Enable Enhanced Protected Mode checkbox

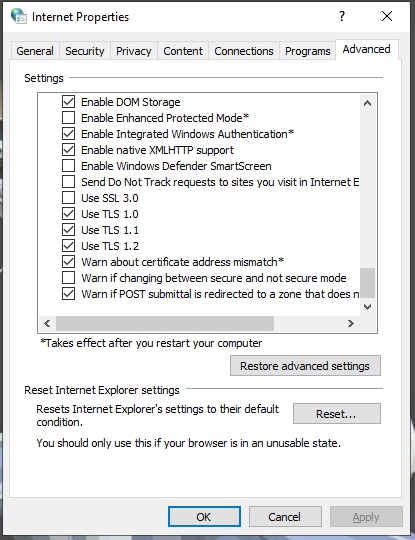tap(68, 118)
